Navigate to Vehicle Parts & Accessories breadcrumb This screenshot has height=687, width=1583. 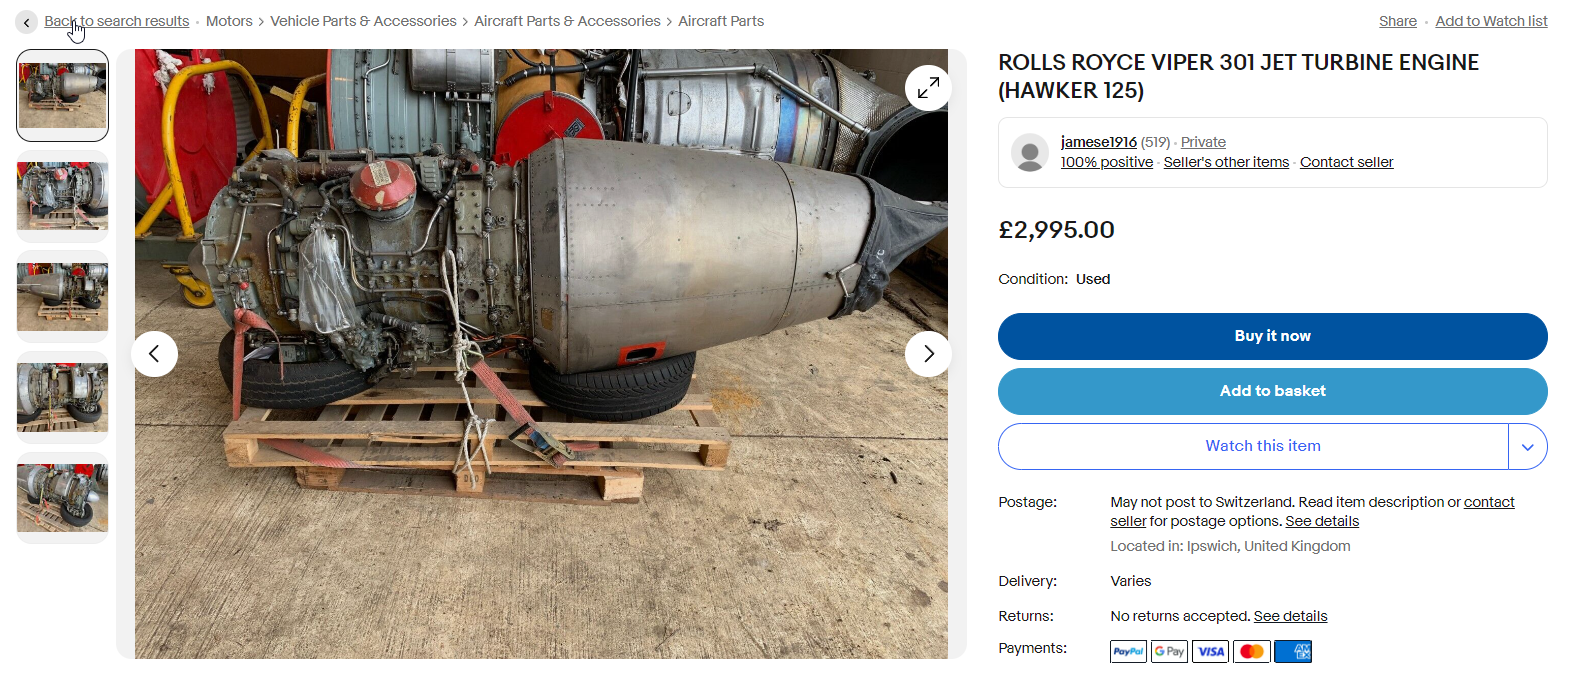point(363,21)
